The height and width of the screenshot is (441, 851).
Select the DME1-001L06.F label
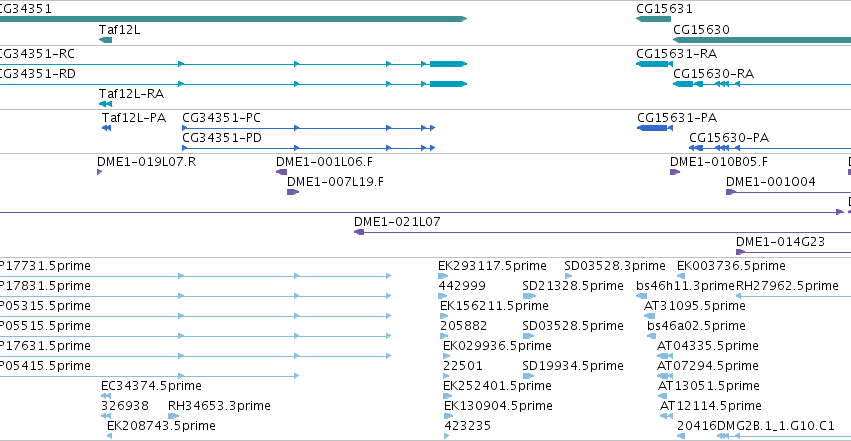(x=324, y=162)
